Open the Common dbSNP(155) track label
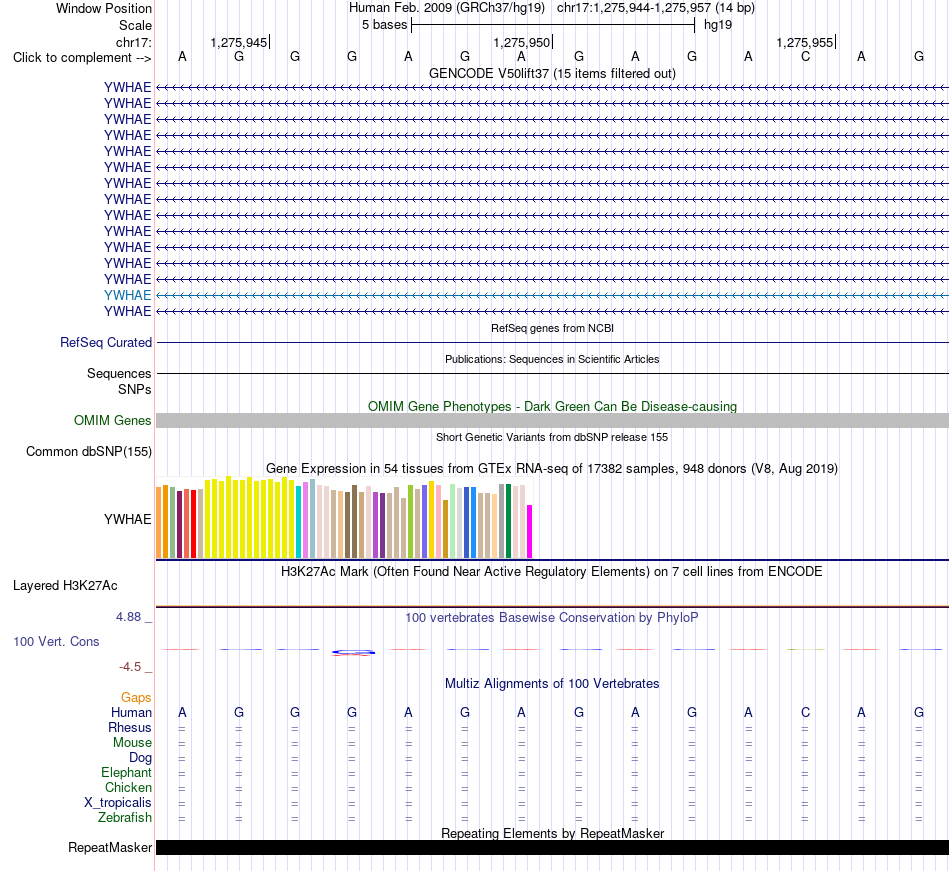Screen dimensions: 950x871 point(88,451)
